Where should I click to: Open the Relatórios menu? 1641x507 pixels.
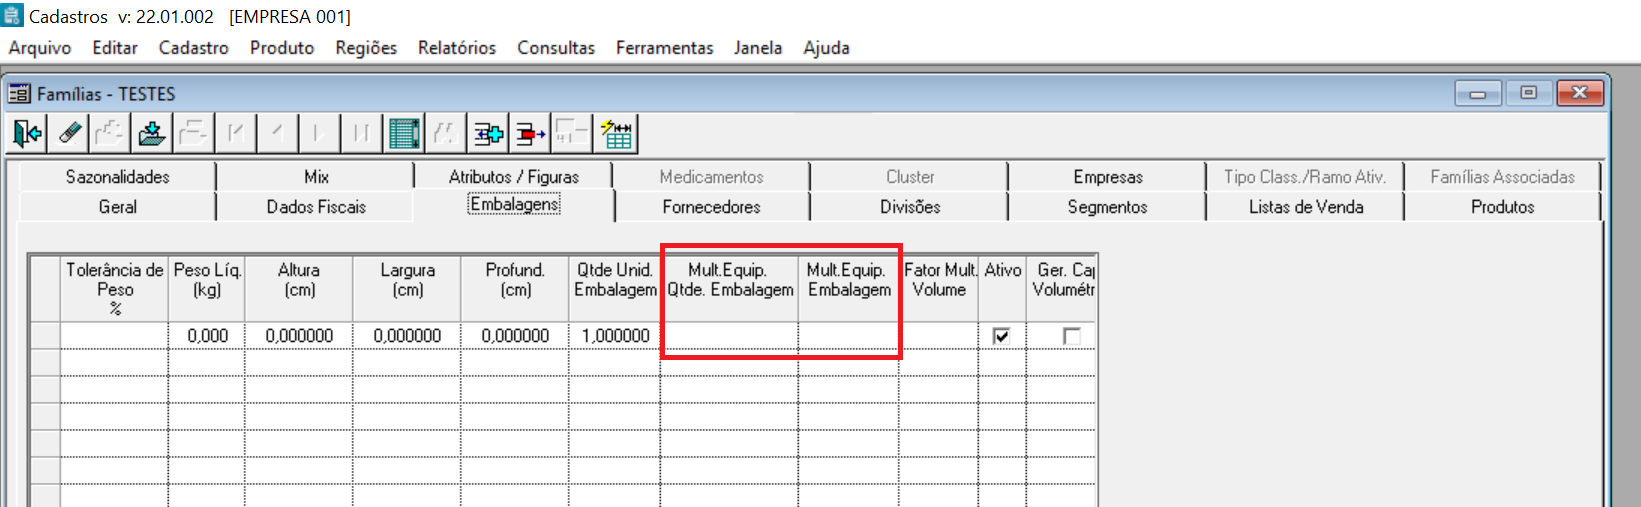tap(457, 48)
